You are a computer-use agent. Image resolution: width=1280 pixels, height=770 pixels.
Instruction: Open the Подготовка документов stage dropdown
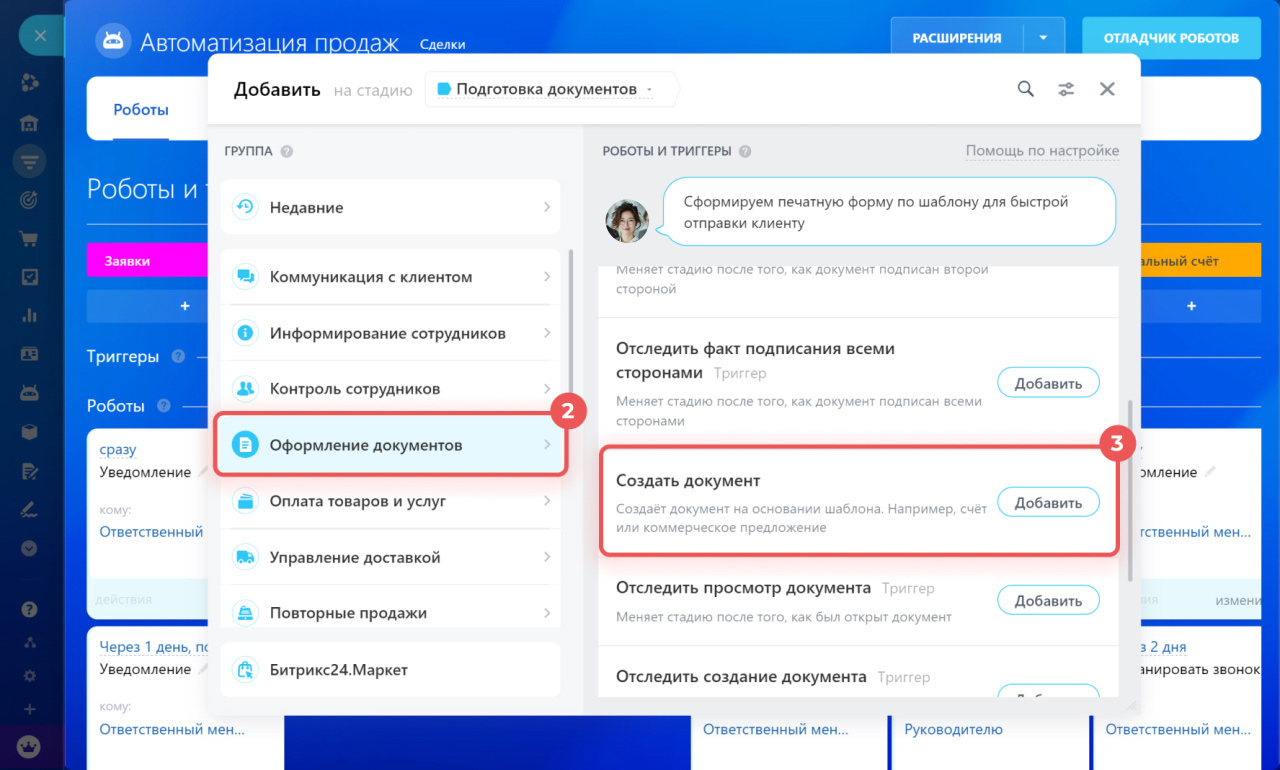tap(552, 89)
